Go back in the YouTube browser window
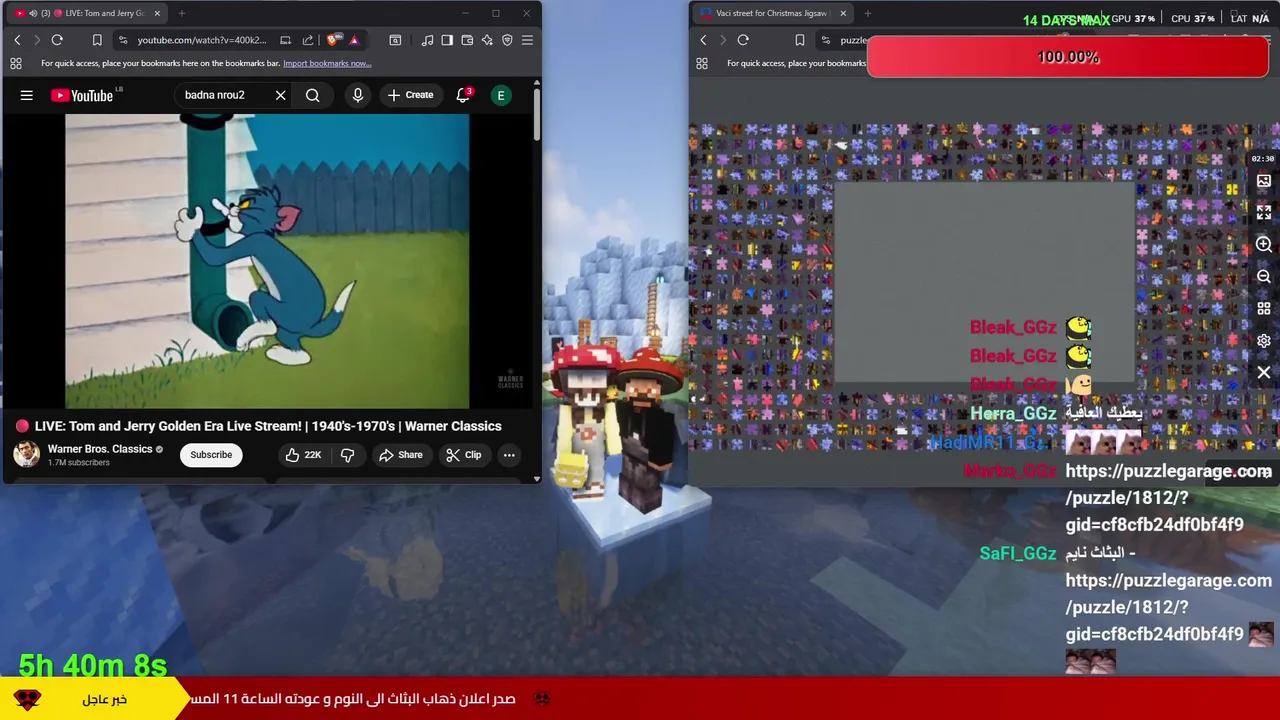 tap(17, 40)
